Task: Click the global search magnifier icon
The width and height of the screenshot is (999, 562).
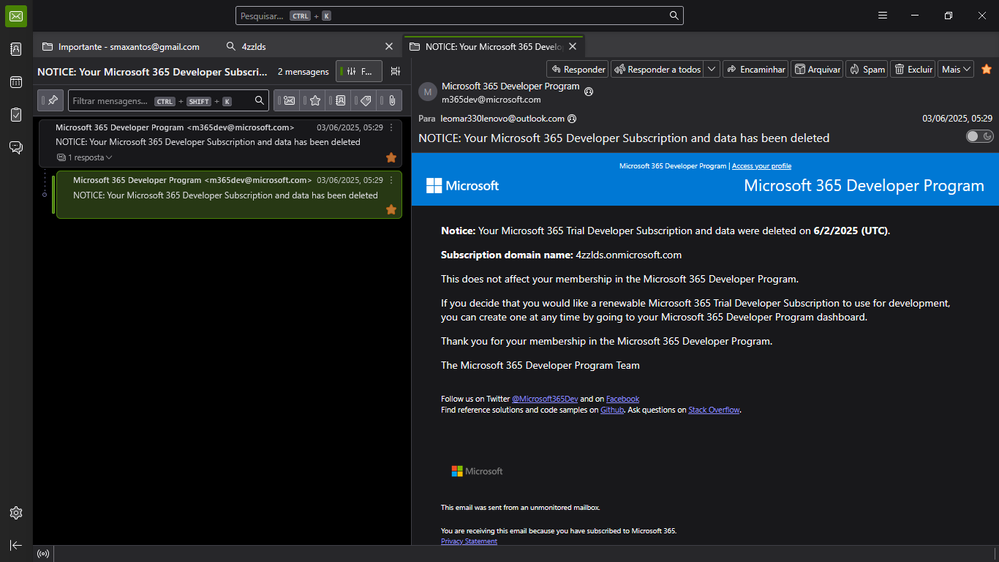Action: coord(673,16)
